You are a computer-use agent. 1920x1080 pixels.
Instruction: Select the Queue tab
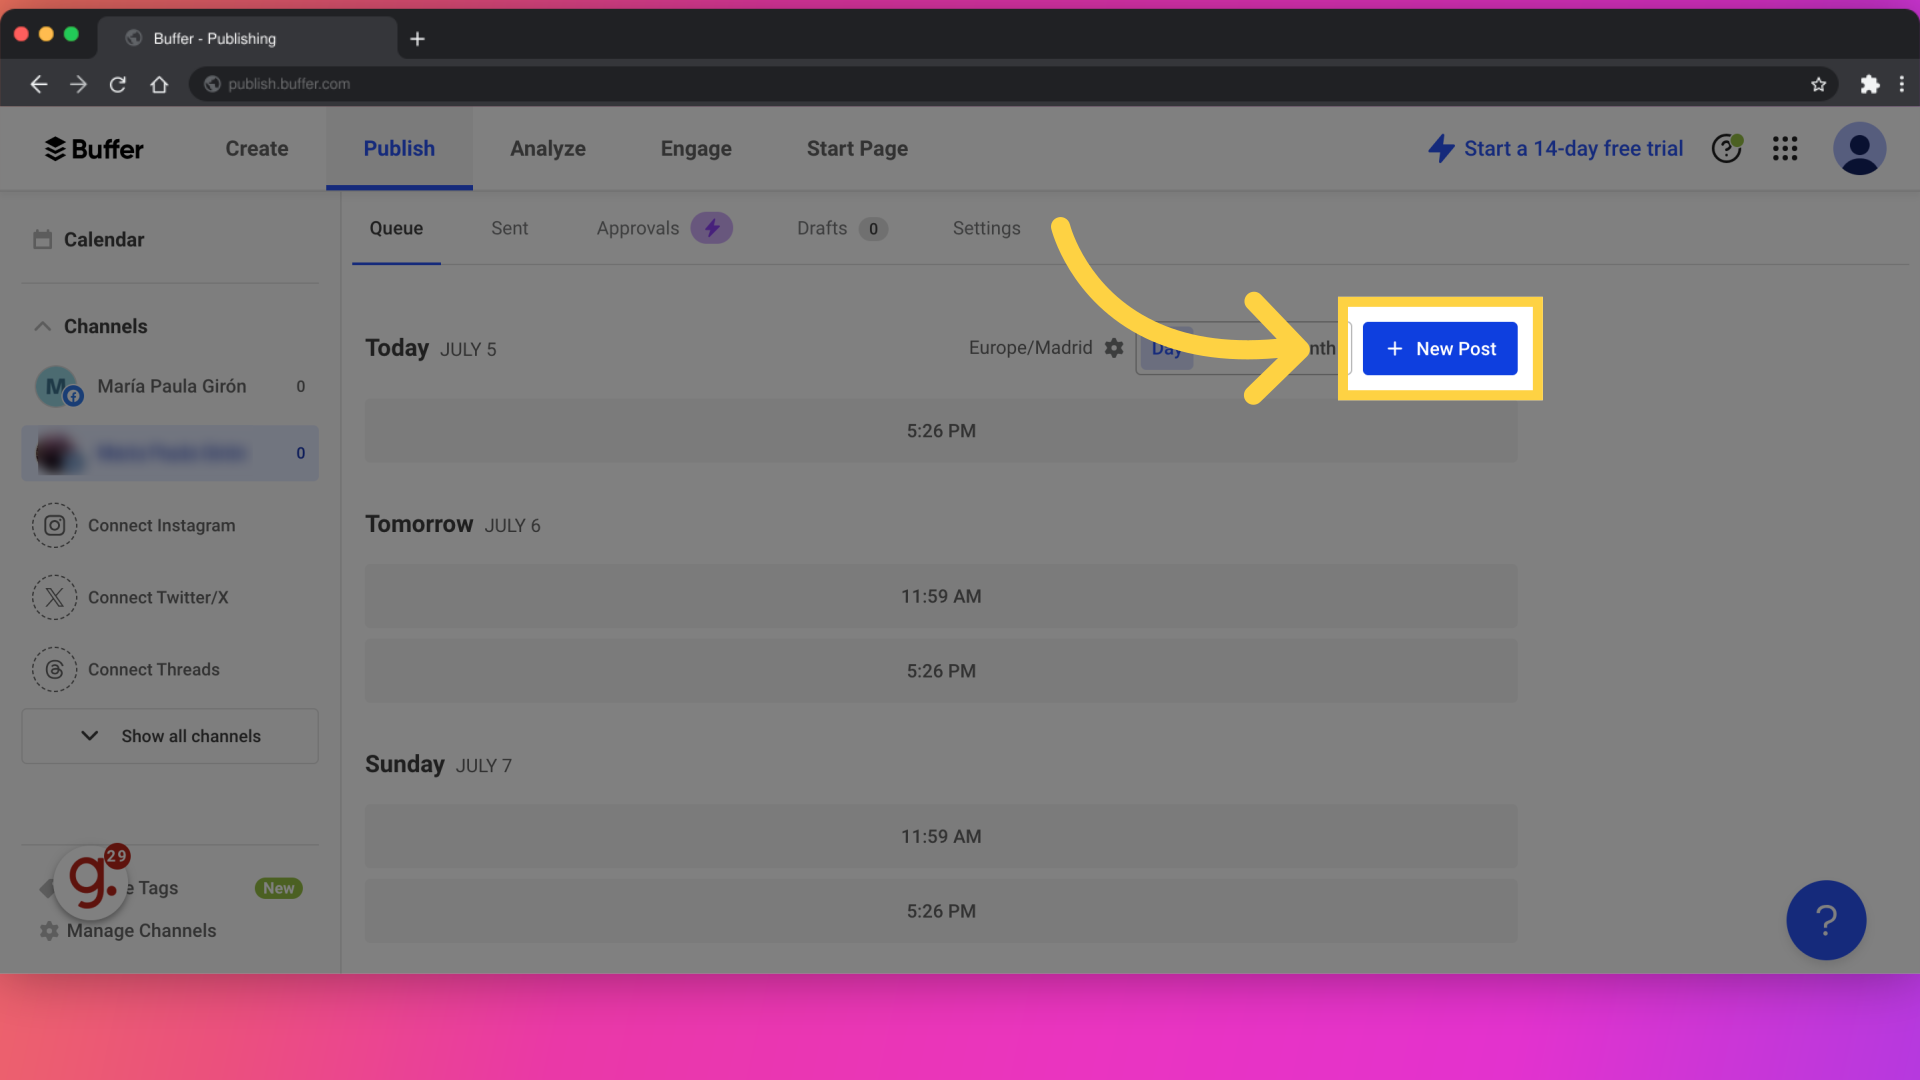point(396,229)
